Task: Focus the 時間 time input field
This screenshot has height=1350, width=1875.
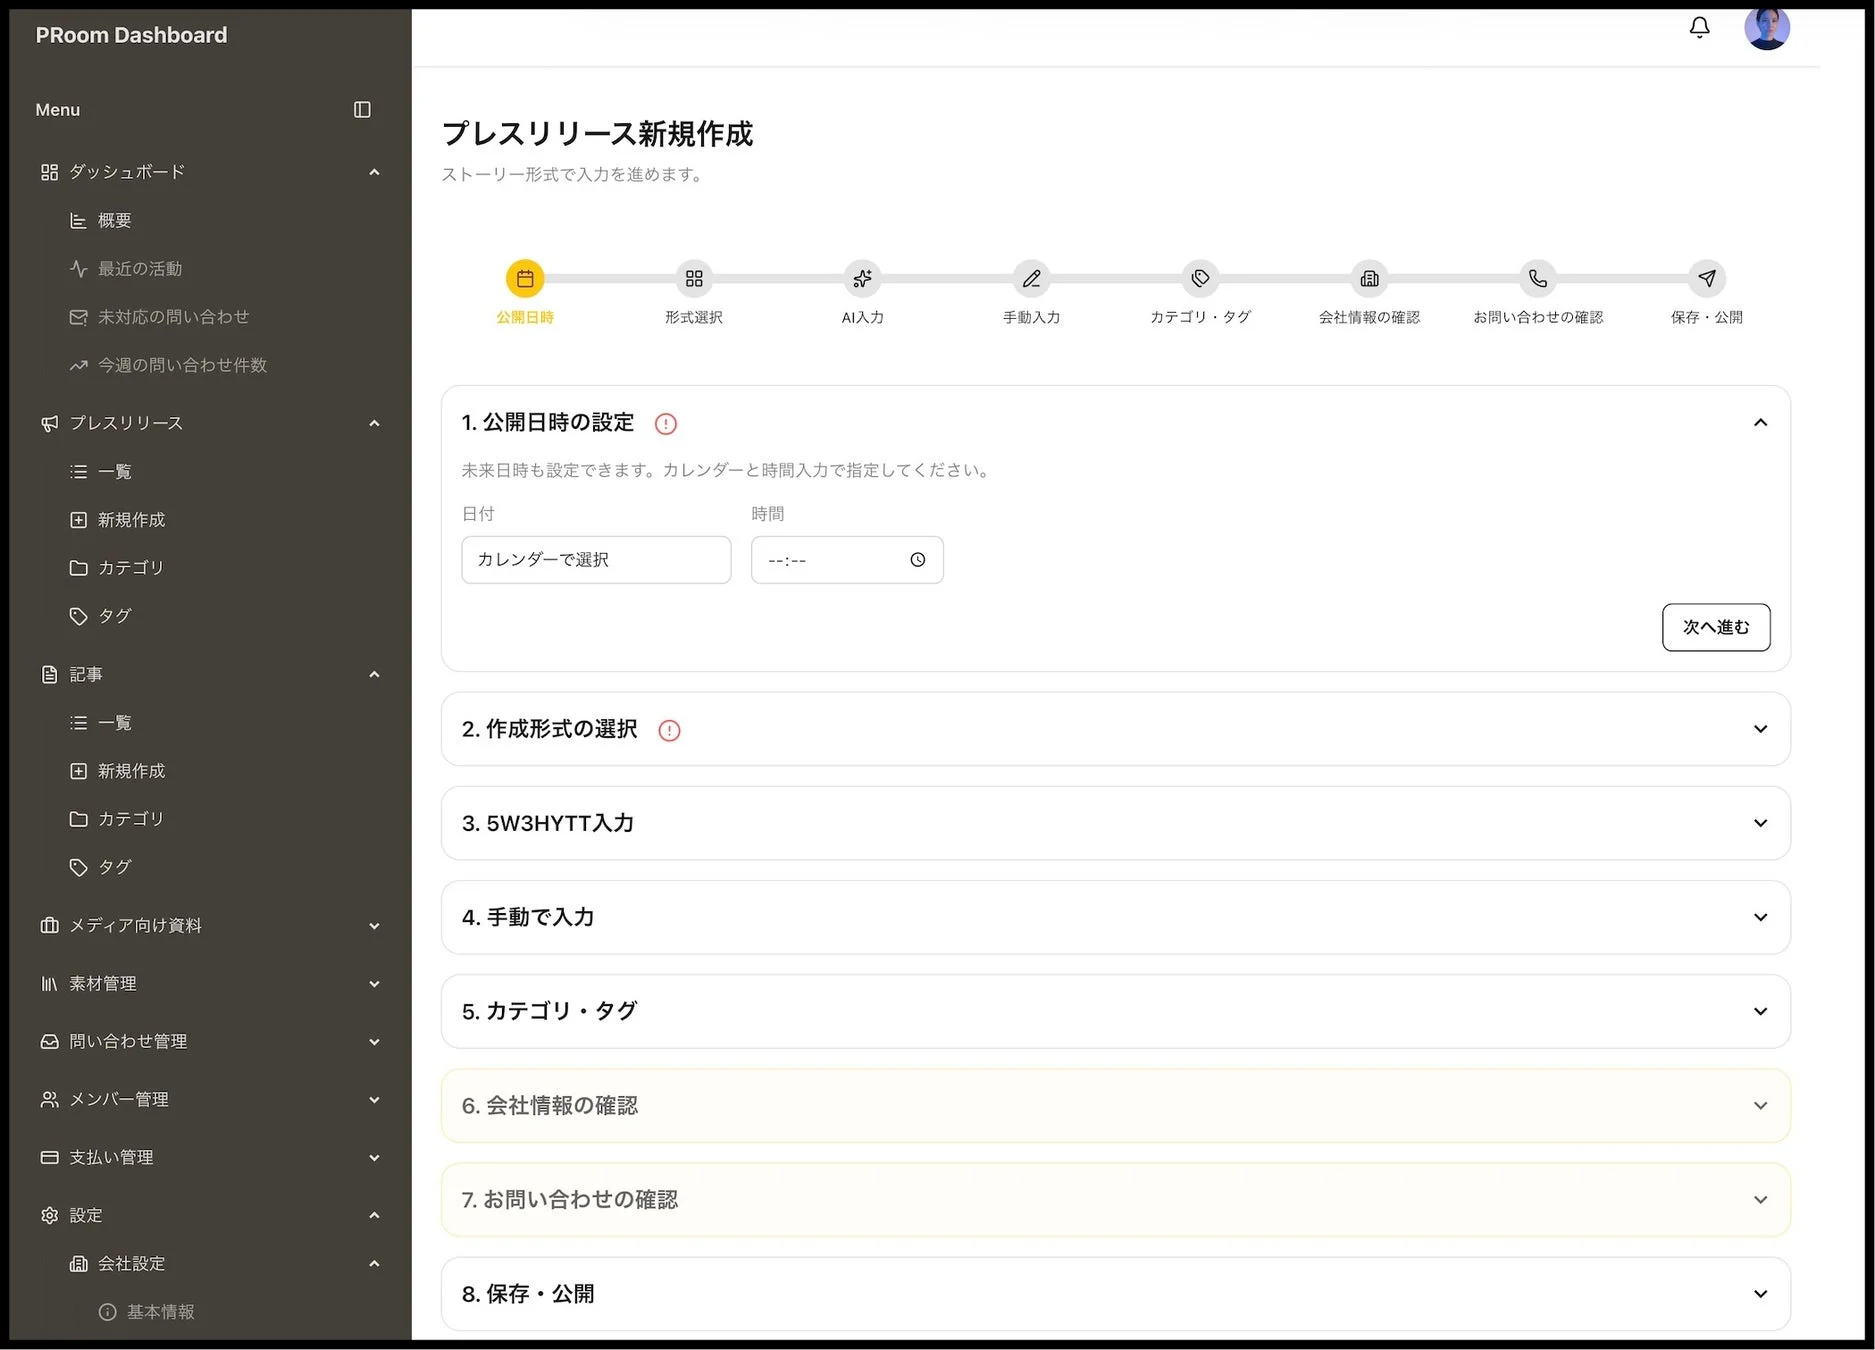Action: pos(847,560)
